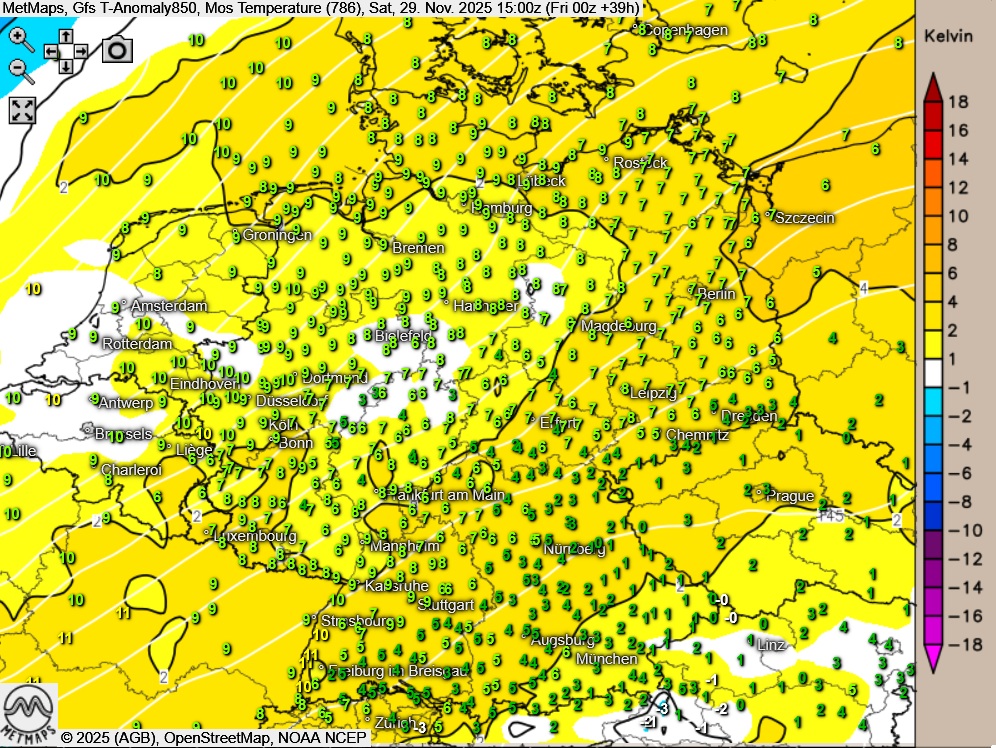Click the München city label

pos(607,659)
